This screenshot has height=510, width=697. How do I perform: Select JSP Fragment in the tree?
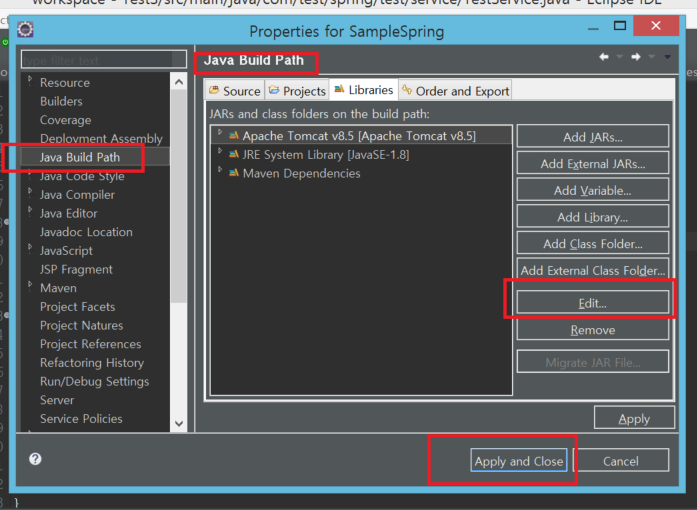76,269
